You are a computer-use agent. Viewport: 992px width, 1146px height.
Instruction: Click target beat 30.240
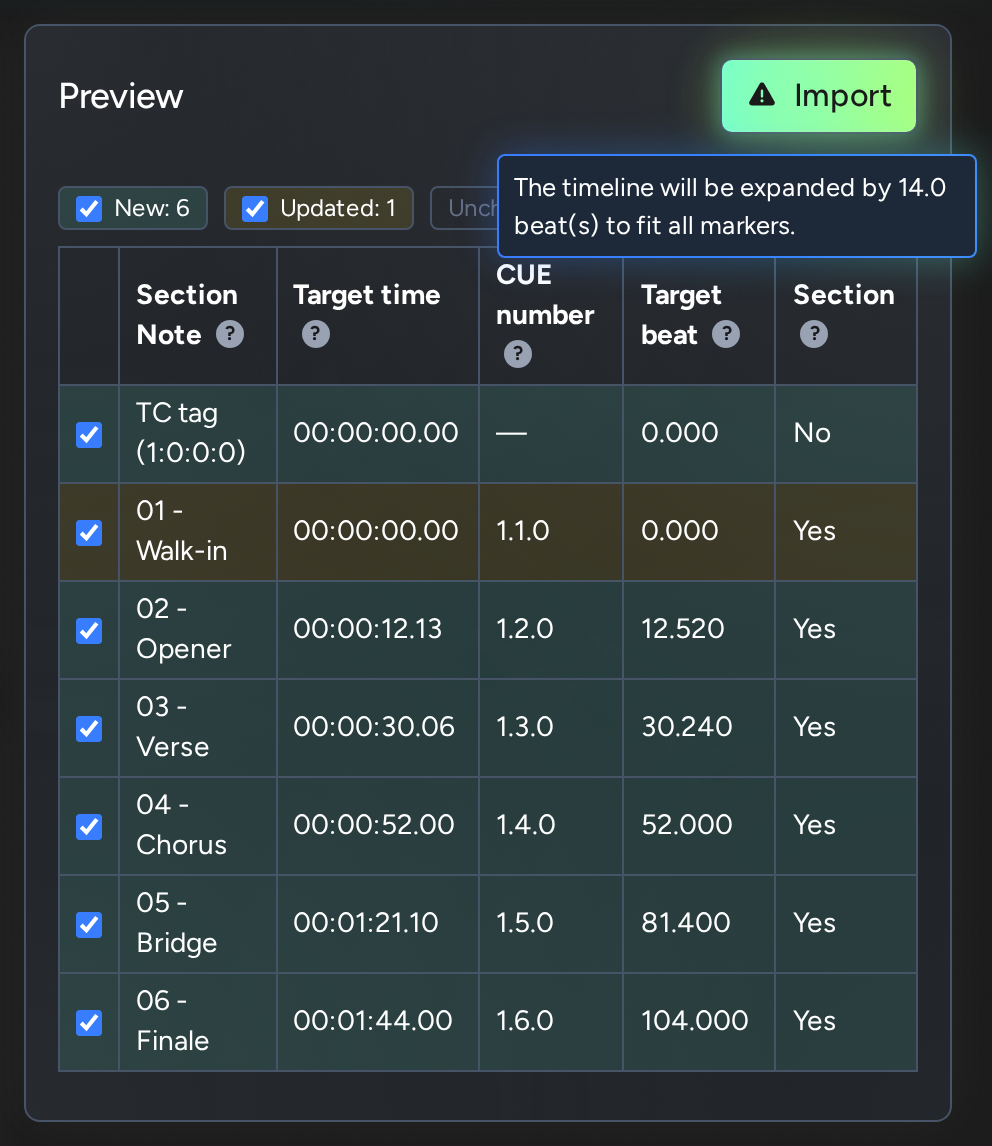point(686,726)
